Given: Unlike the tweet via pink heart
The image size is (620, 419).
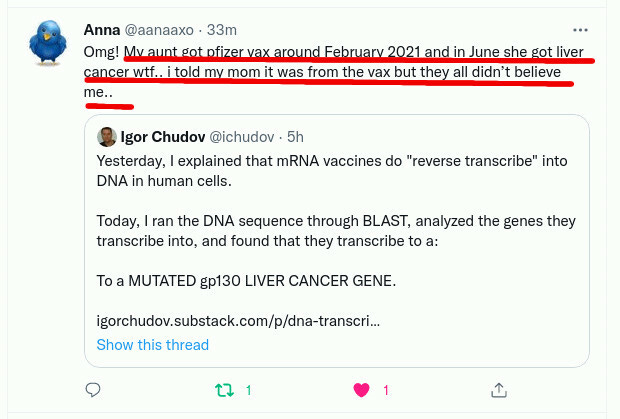Looking at the screenshot, I should click(x=361, y=390).
